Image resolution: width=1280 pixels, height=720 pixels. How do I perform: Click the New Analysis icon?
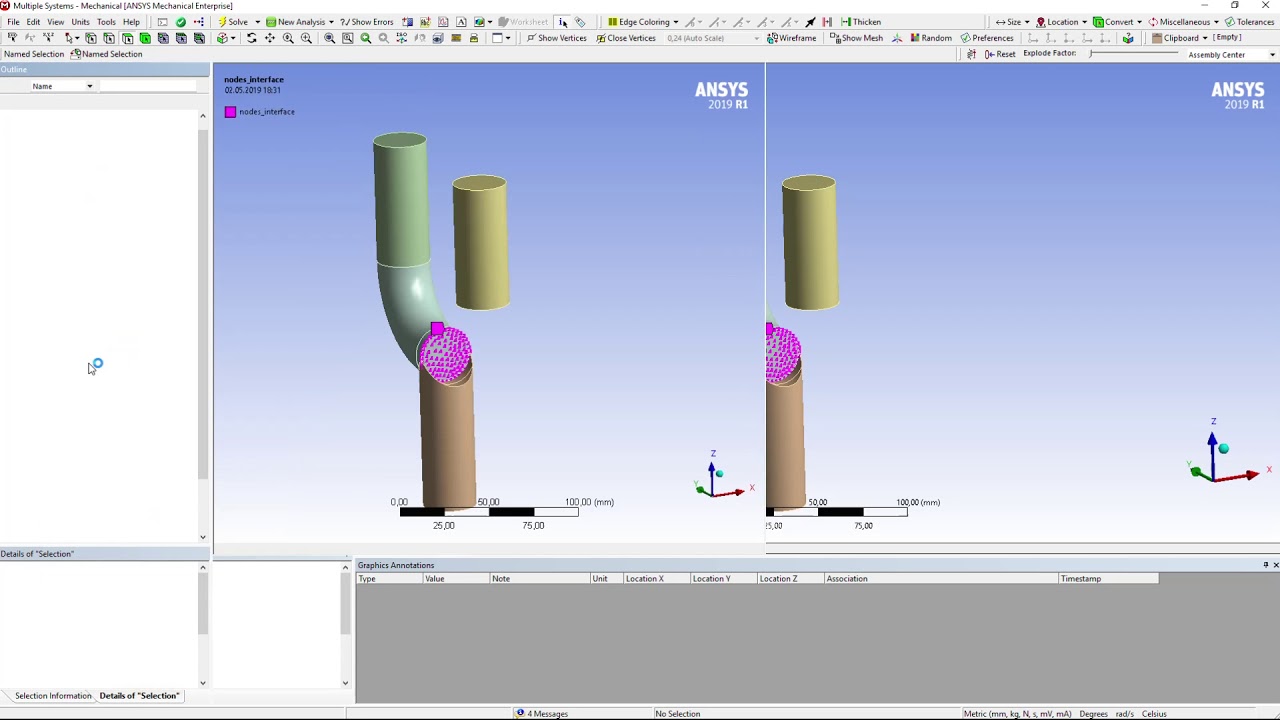(271, 22)
